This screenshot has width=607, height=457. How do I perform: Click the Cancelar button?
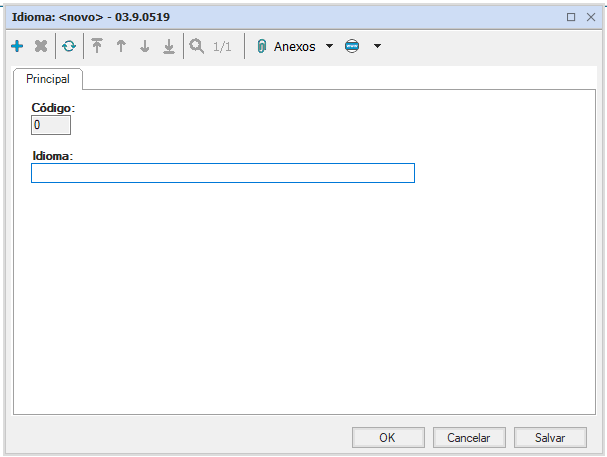(468, 437)
